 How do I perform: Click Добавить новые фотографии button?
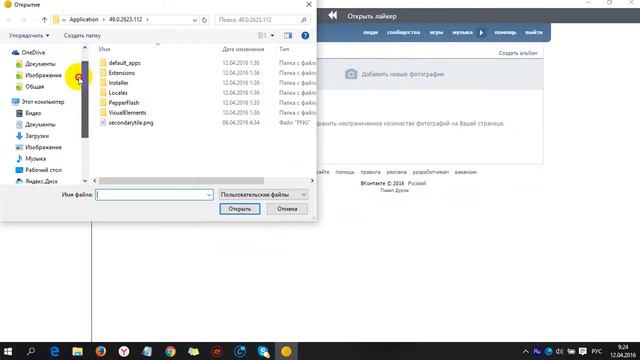[394, 74]
